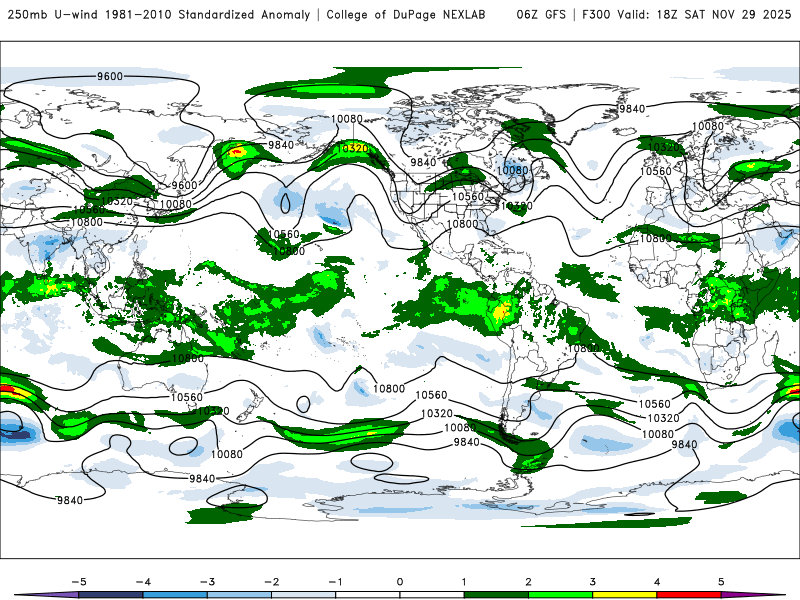The image size is (800, 600).
Task: Click the '1' colorbar tick label
Action: pyautogui.click(x=464, y=582)
